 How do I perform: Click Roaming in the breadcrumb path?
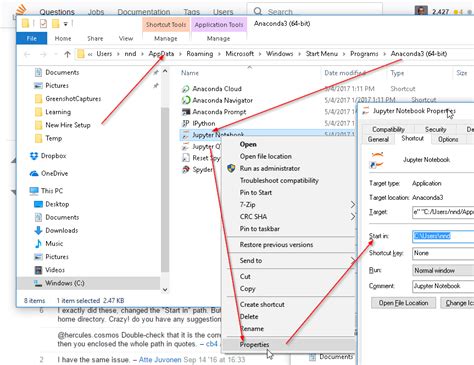(200, 54)
